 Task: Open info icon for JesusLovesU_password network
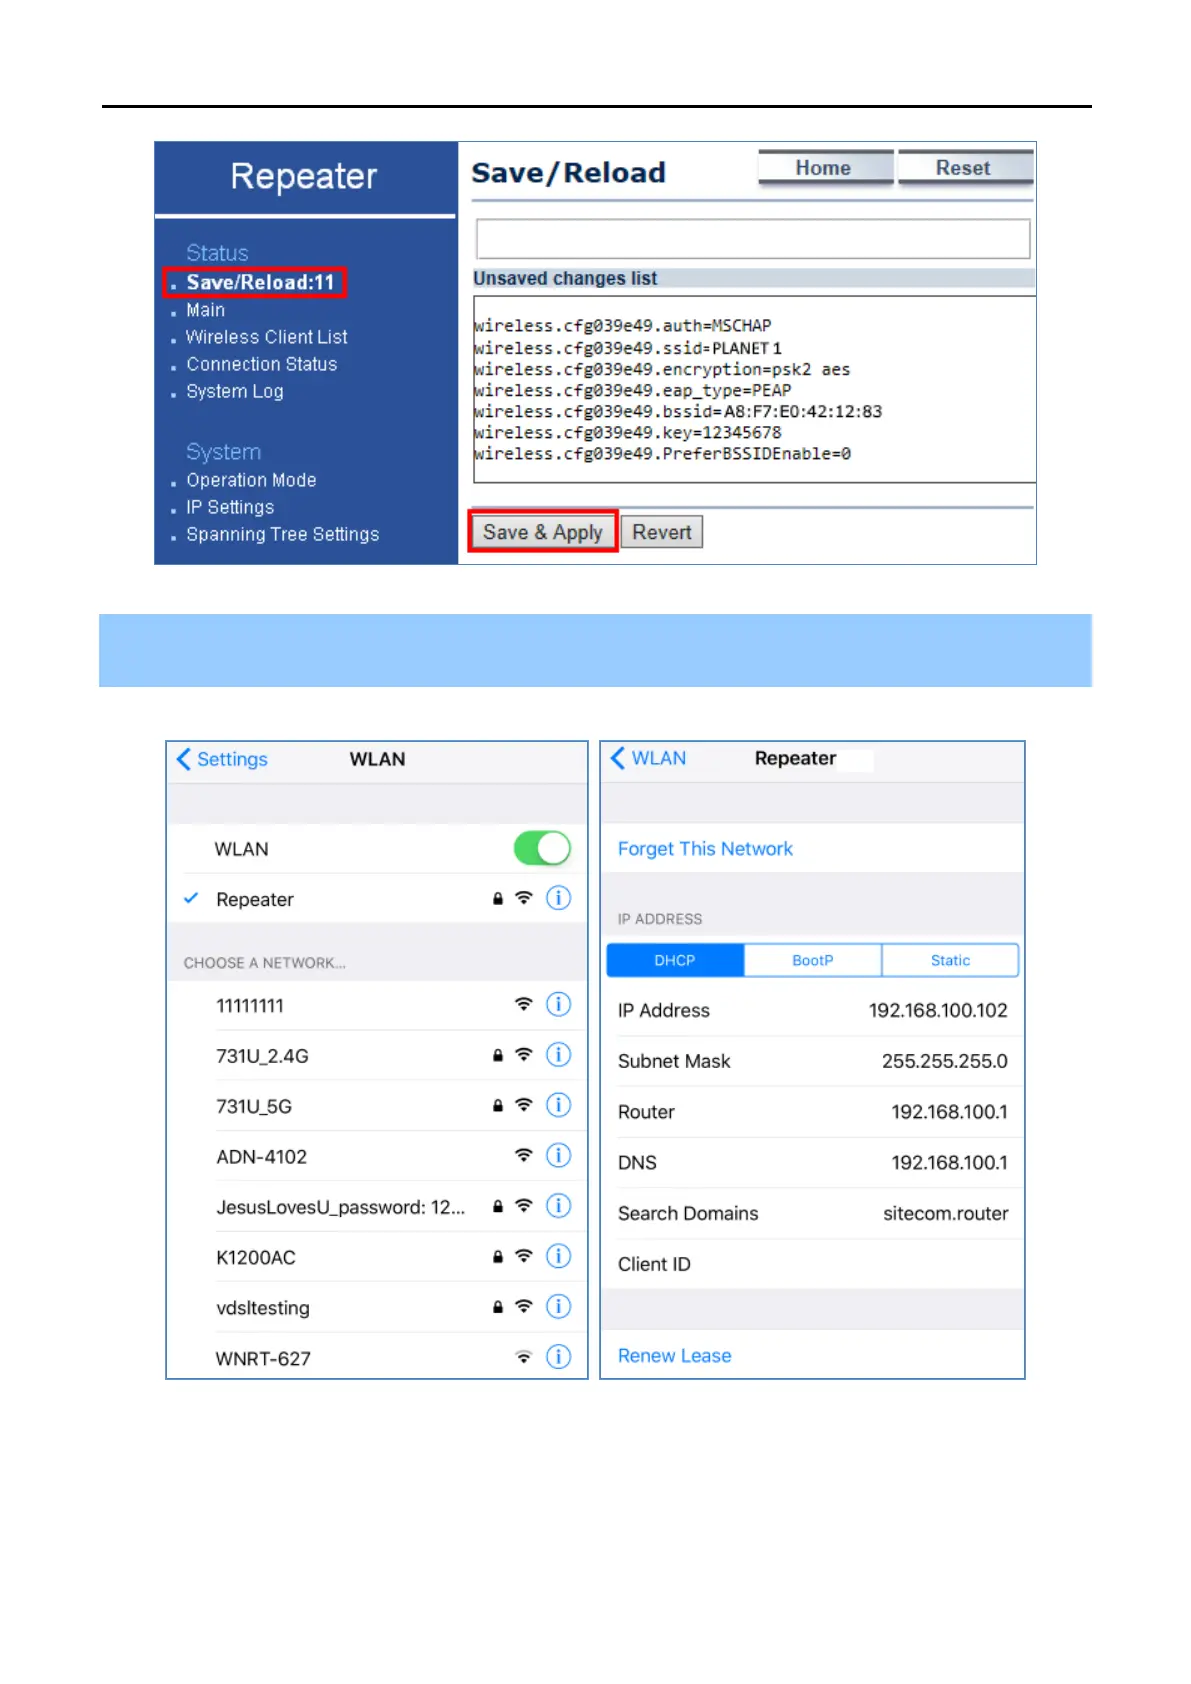[x=558, y=1206]
